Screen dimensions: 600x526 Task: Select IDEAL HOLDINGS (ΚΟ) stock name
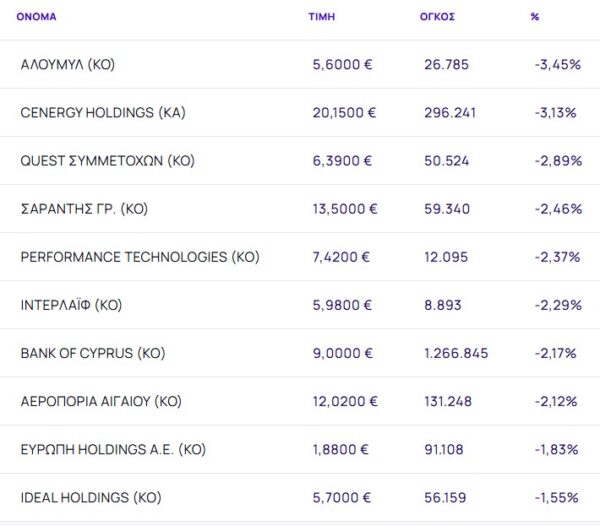pos(90,497)
